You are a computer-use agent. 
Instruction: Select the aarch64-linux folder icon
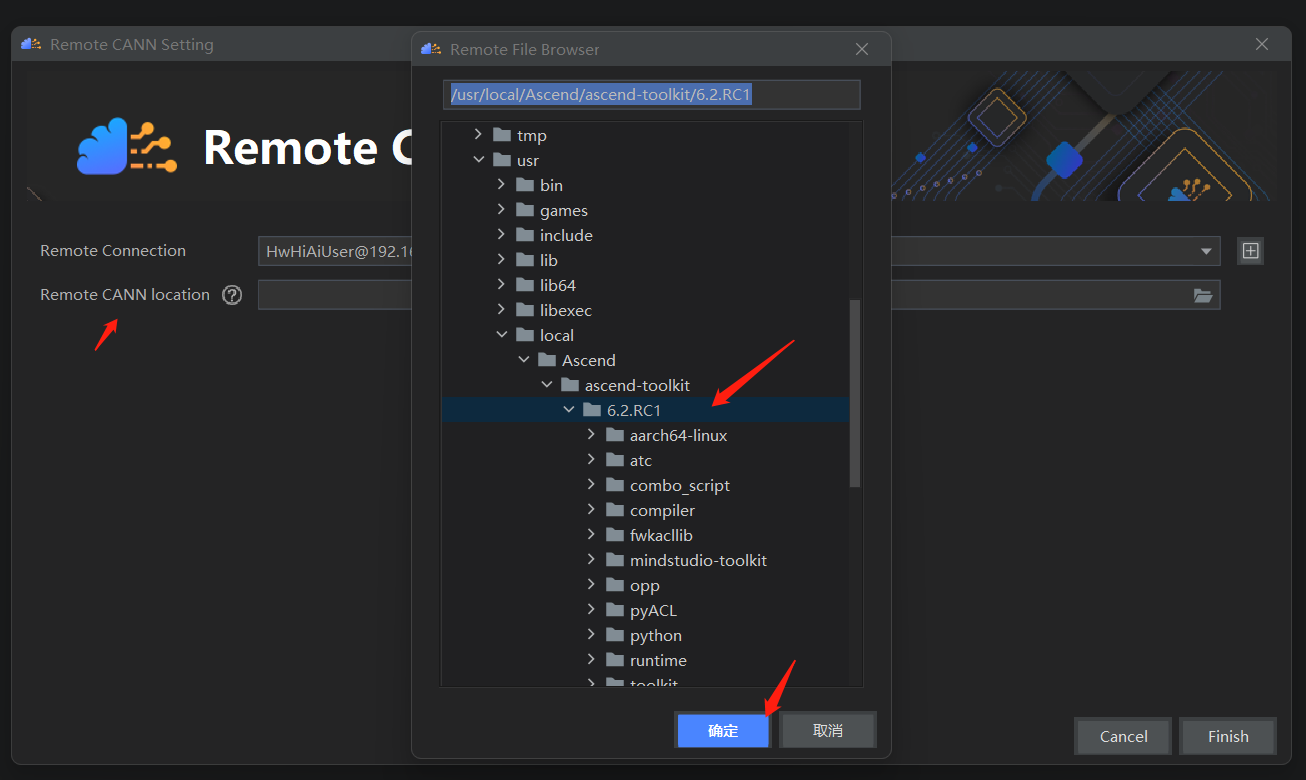614,435
